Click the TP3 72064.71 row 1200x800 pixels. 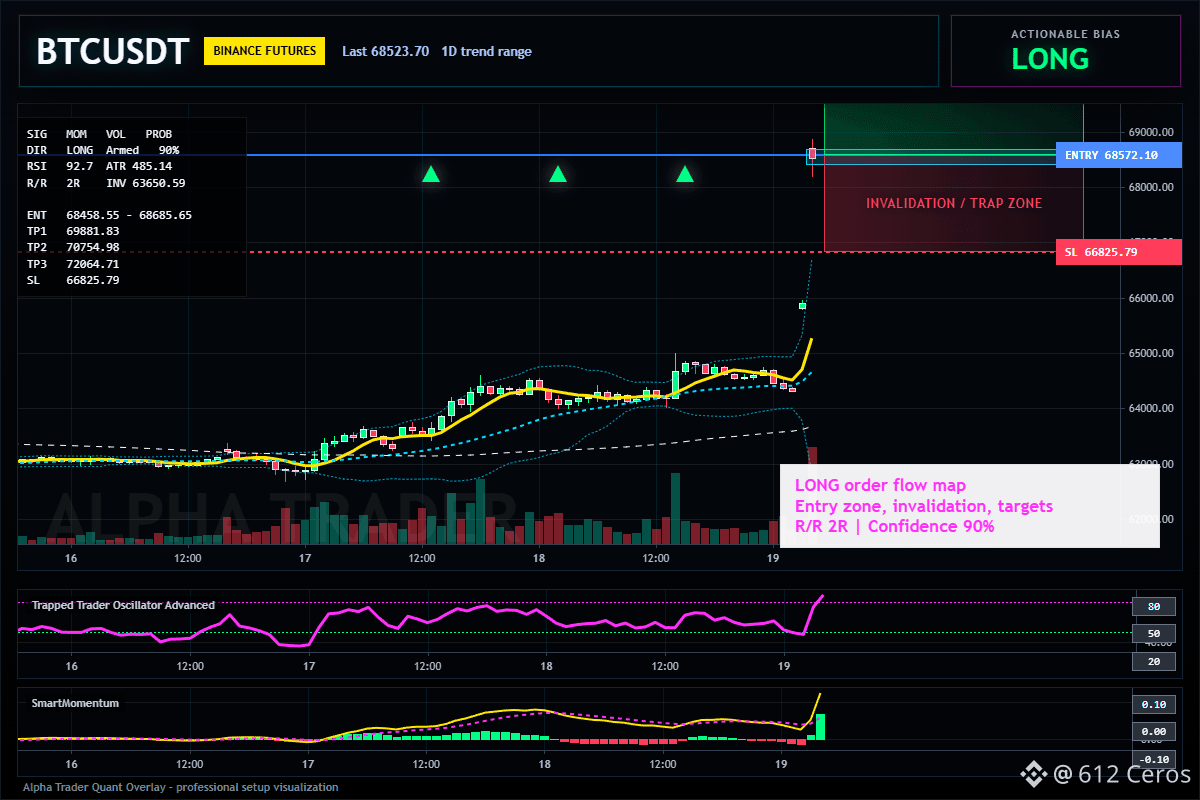point(73,264)
